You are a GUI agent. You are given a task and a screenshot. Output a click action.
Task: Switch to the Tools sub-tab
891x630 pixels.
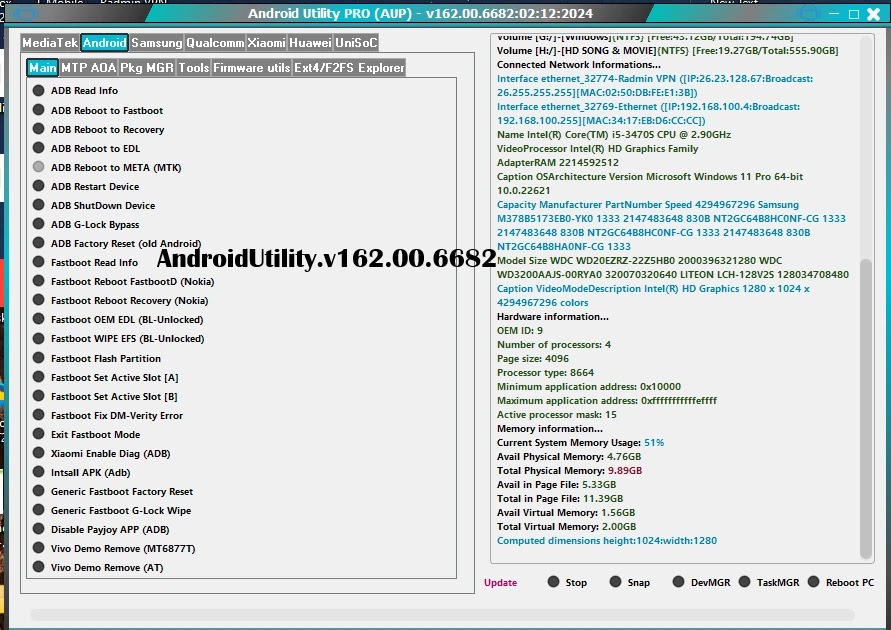click(194, 68)
